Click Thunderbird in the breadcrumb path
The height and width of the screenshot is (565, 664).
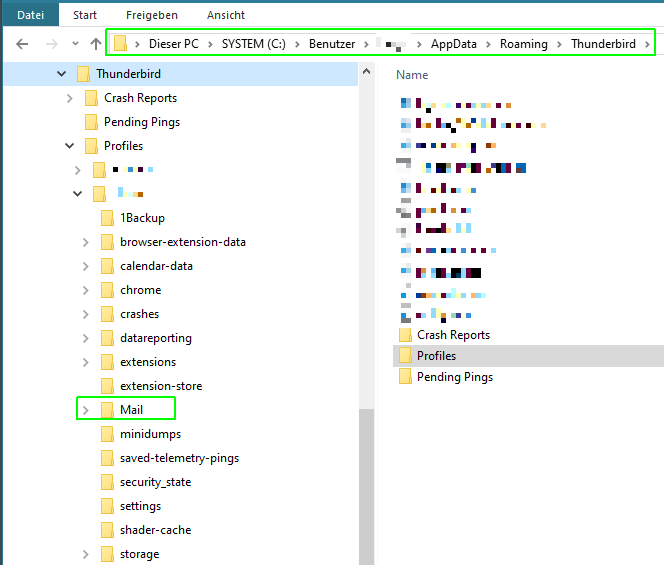pos(603,44)
